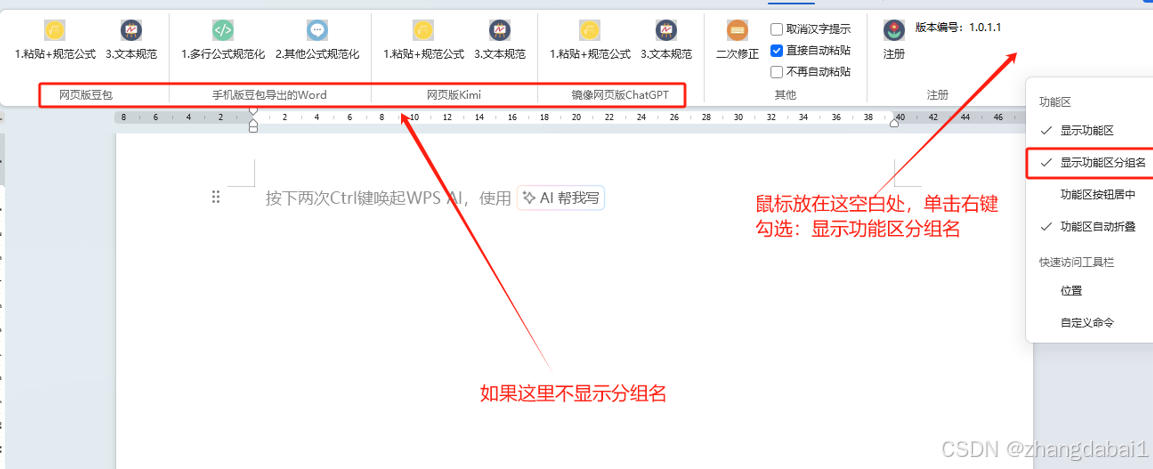This screenshot has height=469, width=1153.
Task: Click 1.粘贴+规范公式 in the 镜像网页版ChatGPT group
Action: pos(590,40)
